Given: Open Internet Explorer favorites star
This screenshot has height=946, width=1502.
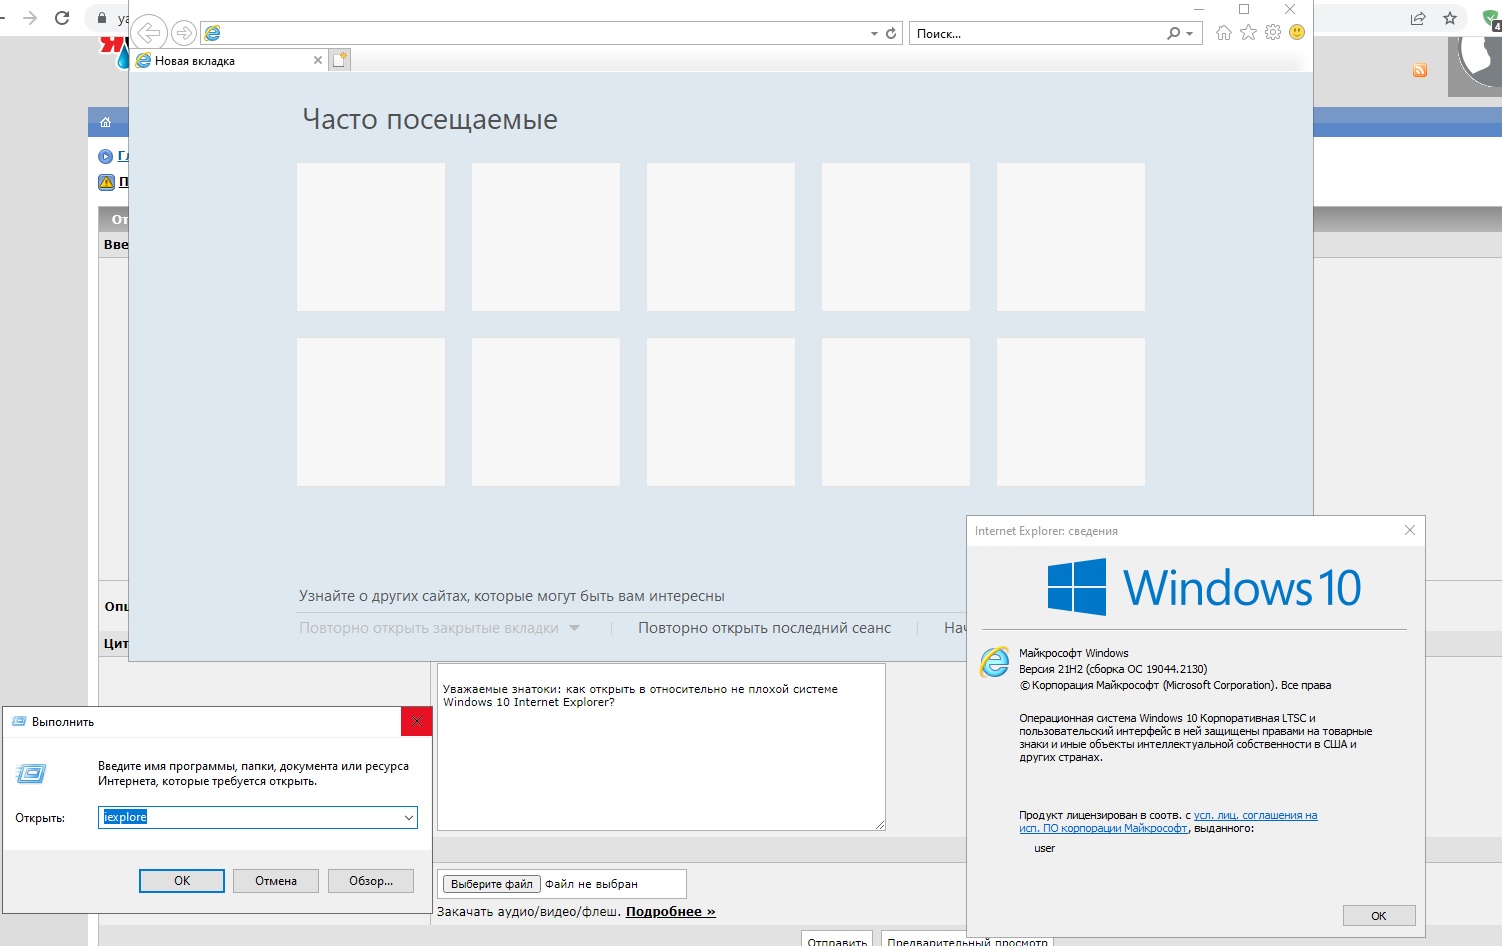Looking at the screenshot, I should coord(1248,32).
